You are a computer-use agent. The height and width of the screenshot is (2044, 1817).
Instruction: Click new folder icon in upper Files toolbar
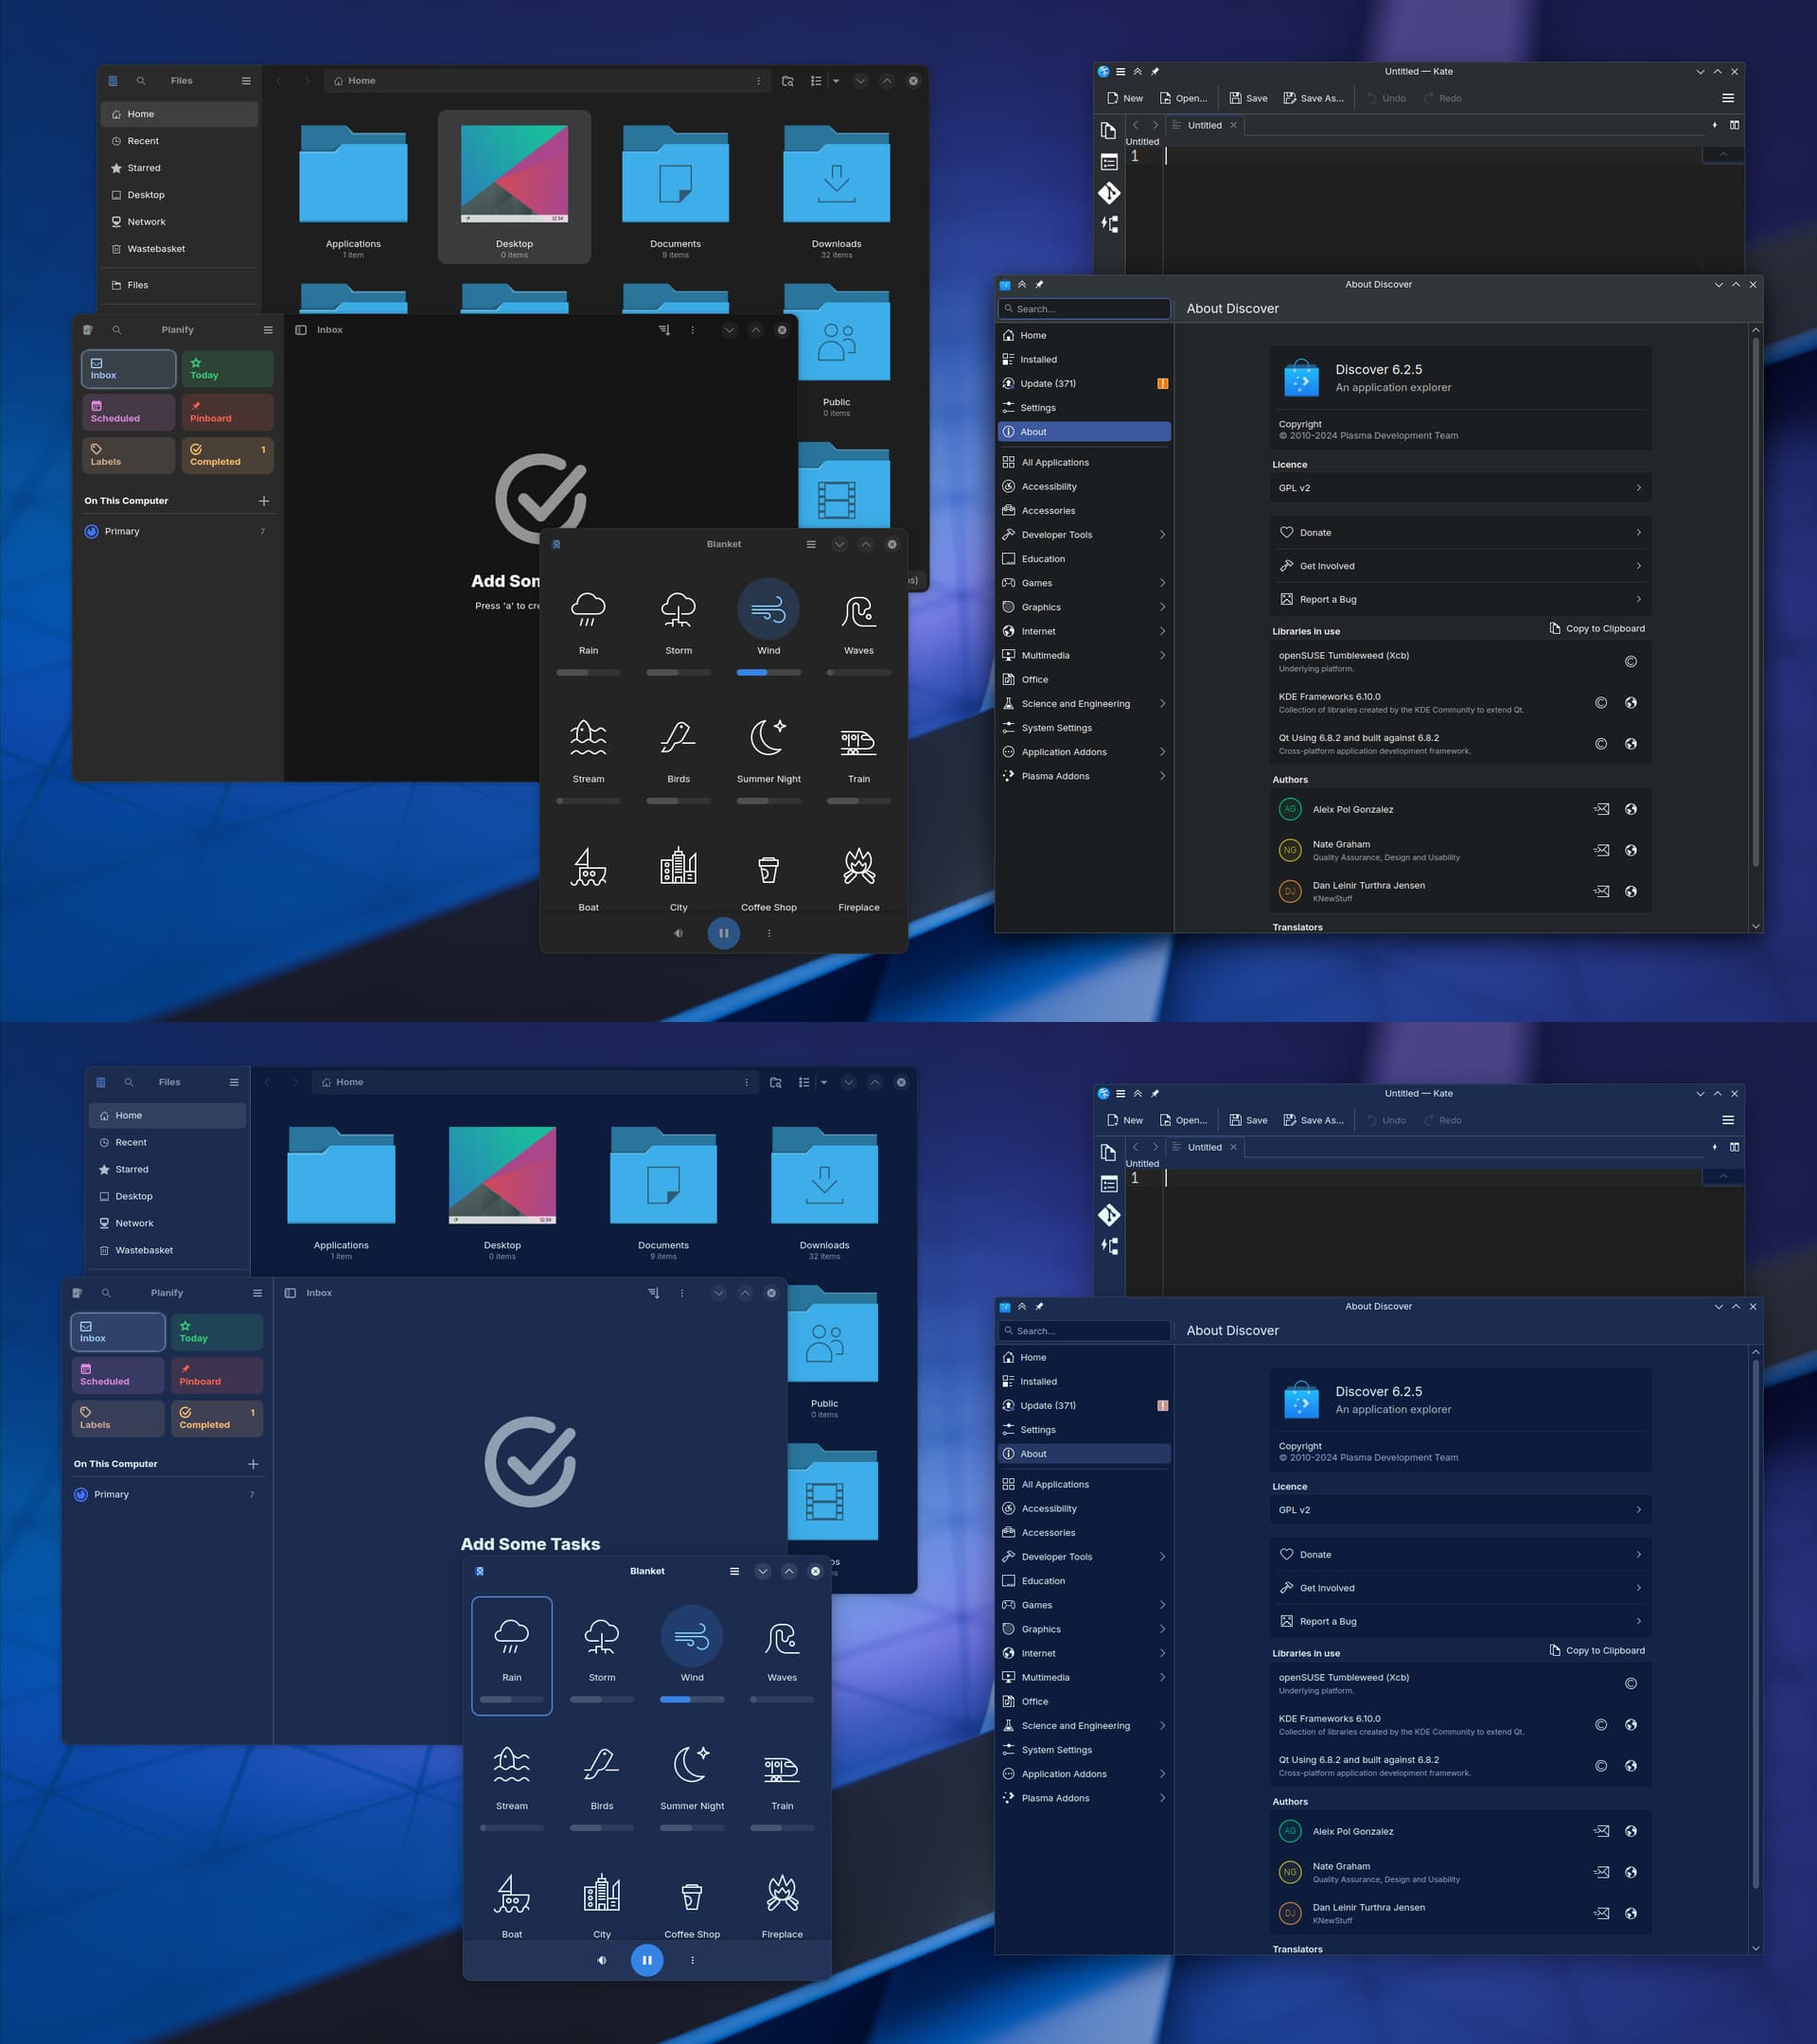tap(788, 81)
